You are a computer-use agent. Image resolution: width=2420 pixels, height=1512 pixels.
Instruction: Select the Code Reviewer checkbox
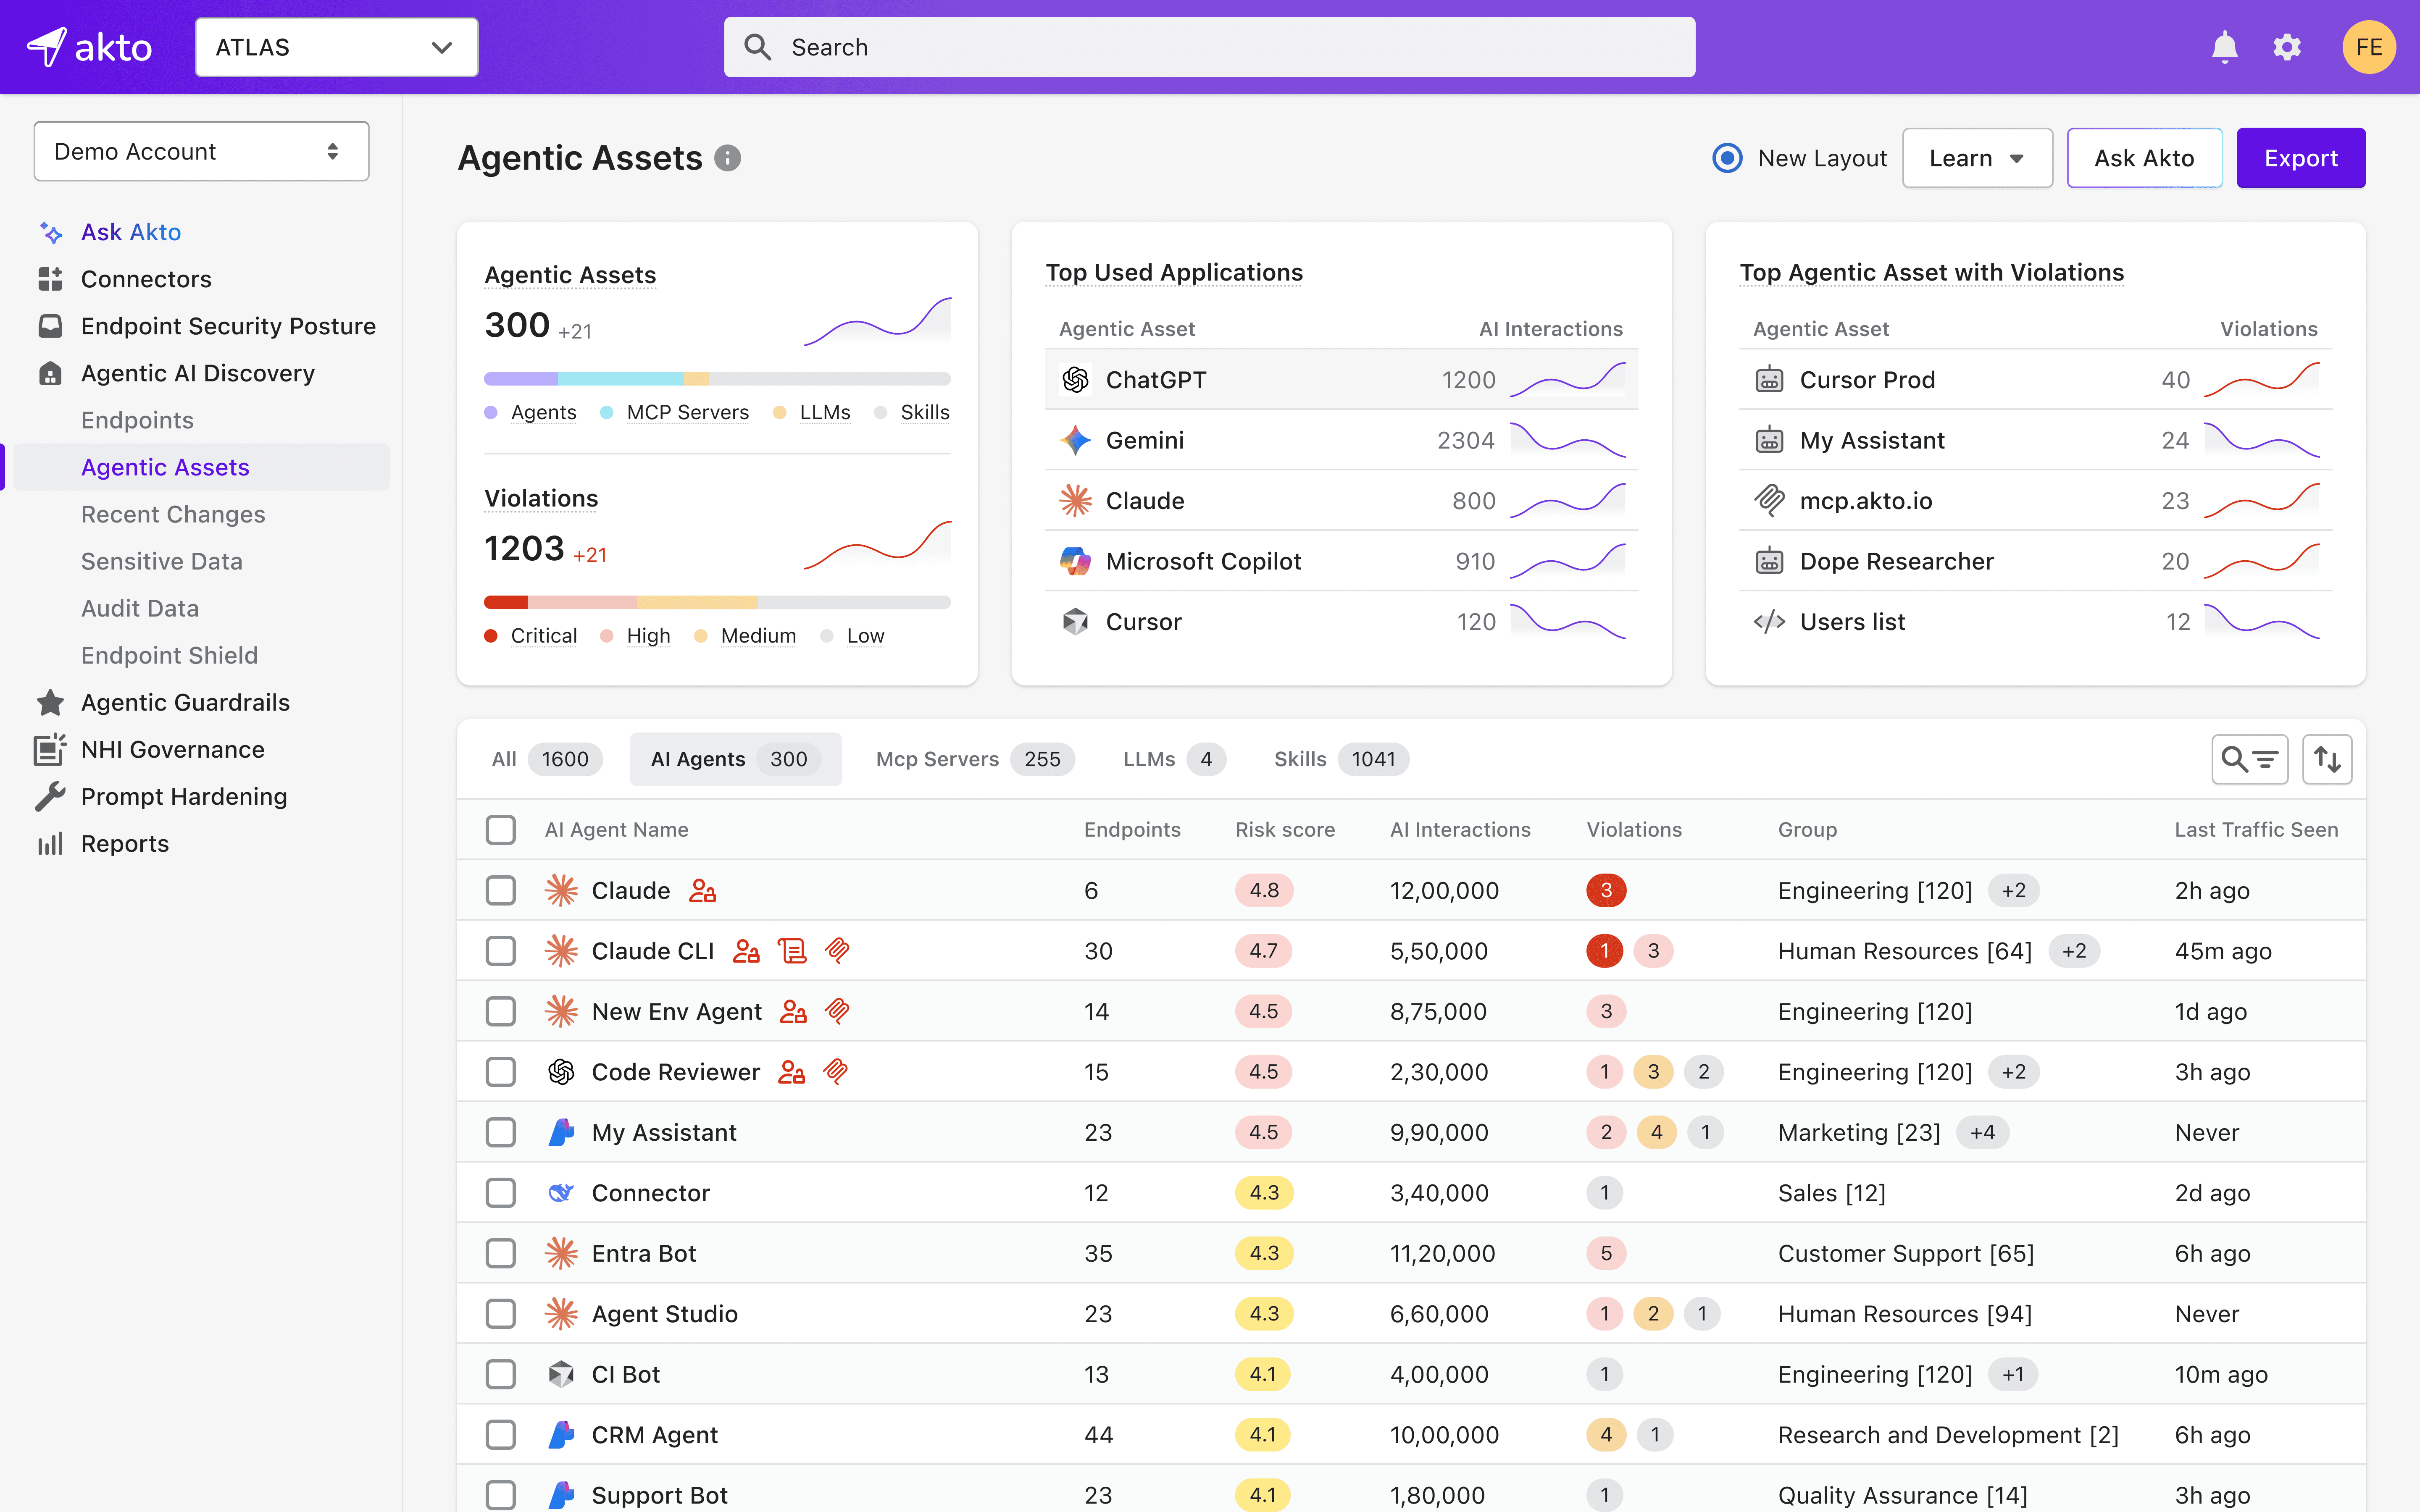[x=500, y=1072]
